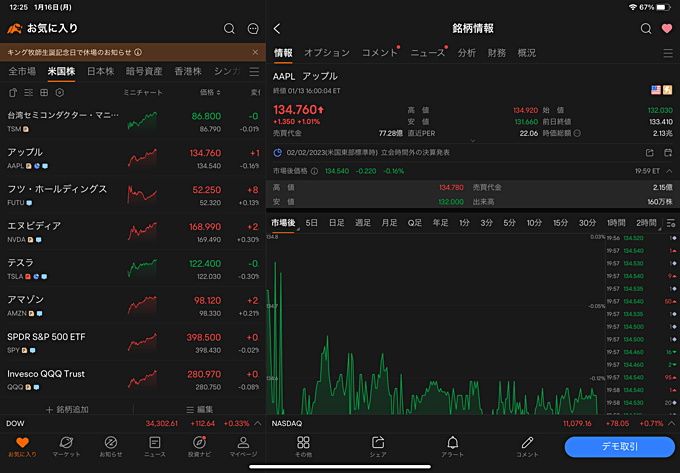Open the マイページ bottom nav icon
Image resolution: width=680 pixels, height=473 pixels.
(243, 447)
